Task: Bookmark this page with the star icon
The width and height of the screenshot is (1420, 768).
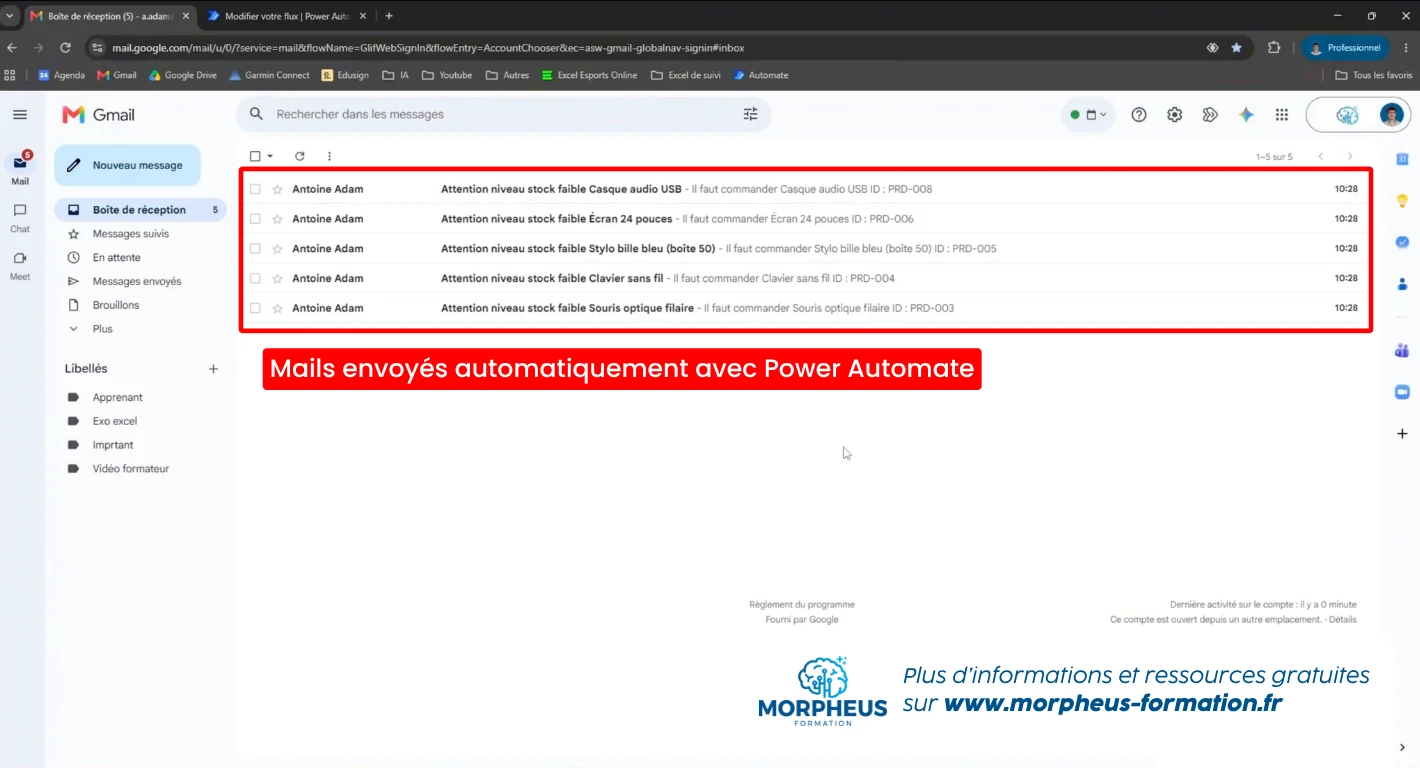Action: click(1237, 48)
